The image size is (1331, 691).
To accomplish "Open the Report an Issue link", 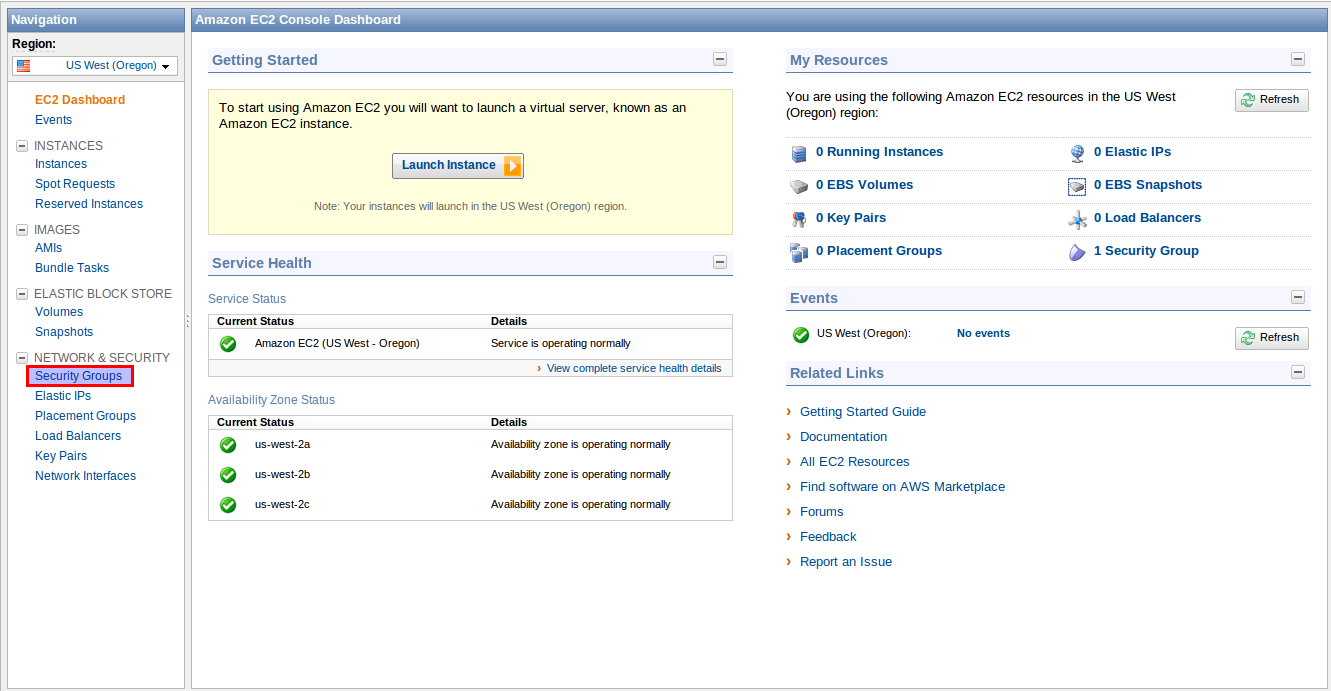I will [846, 562].
